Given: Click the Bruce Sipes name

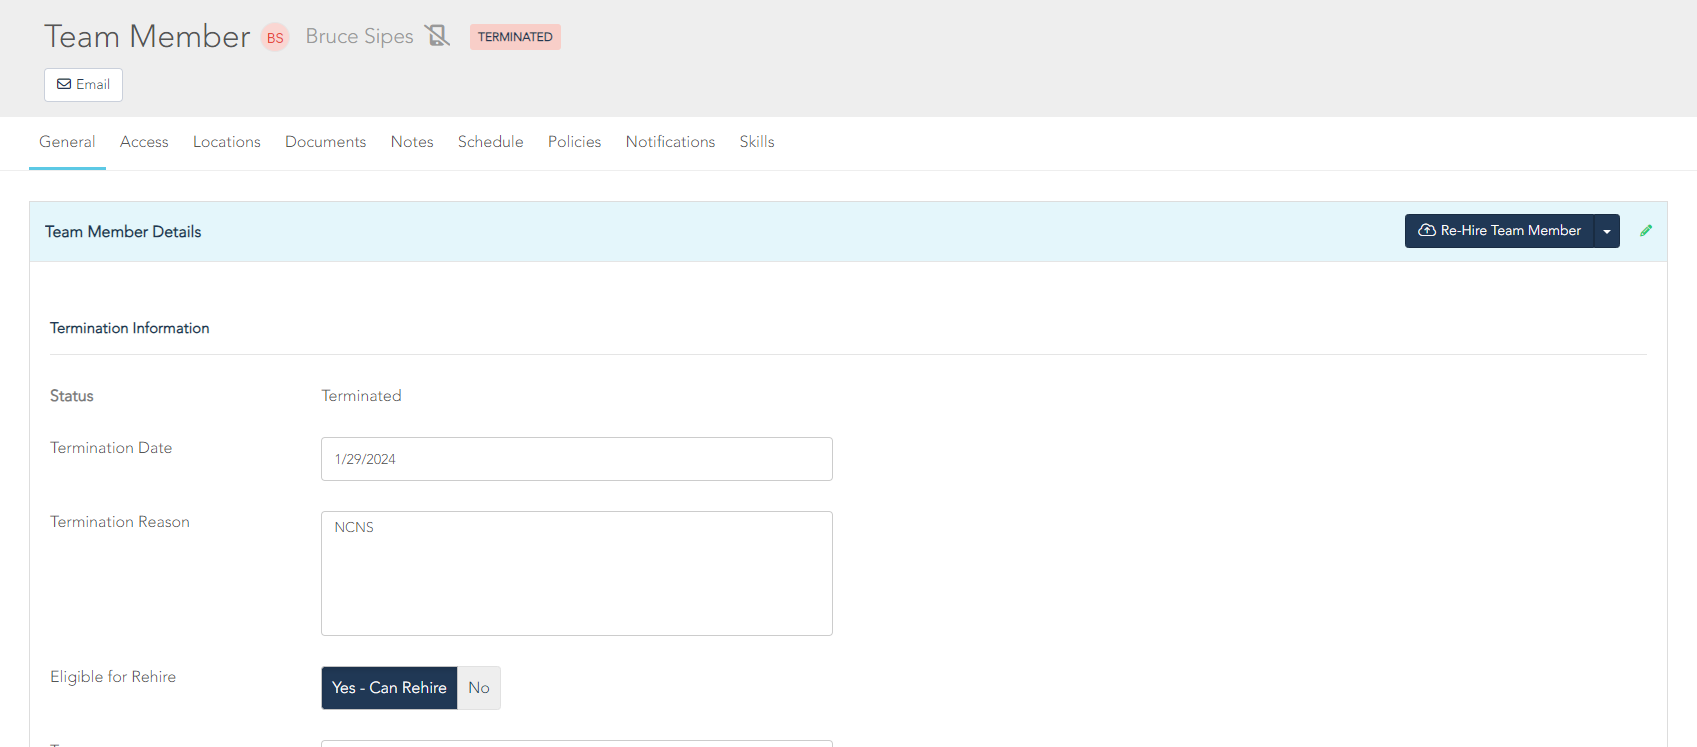Looking at the screenshot, I should coord(360,37).
